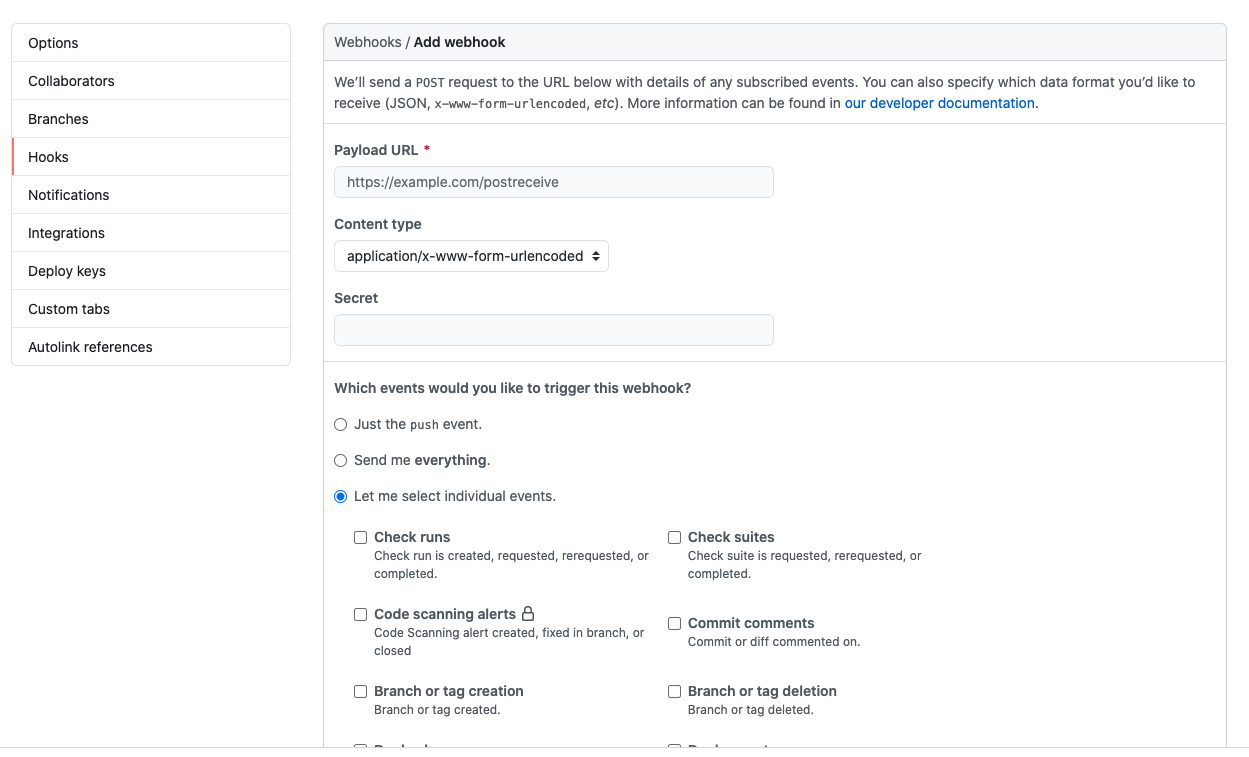
Task: Tick Branch or tag creation checkbox
Action: 361,692
